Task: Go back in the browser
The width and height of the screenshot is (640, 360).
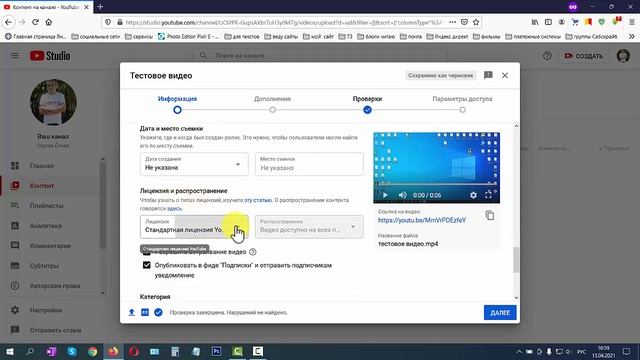Action: tap(9, 22)
